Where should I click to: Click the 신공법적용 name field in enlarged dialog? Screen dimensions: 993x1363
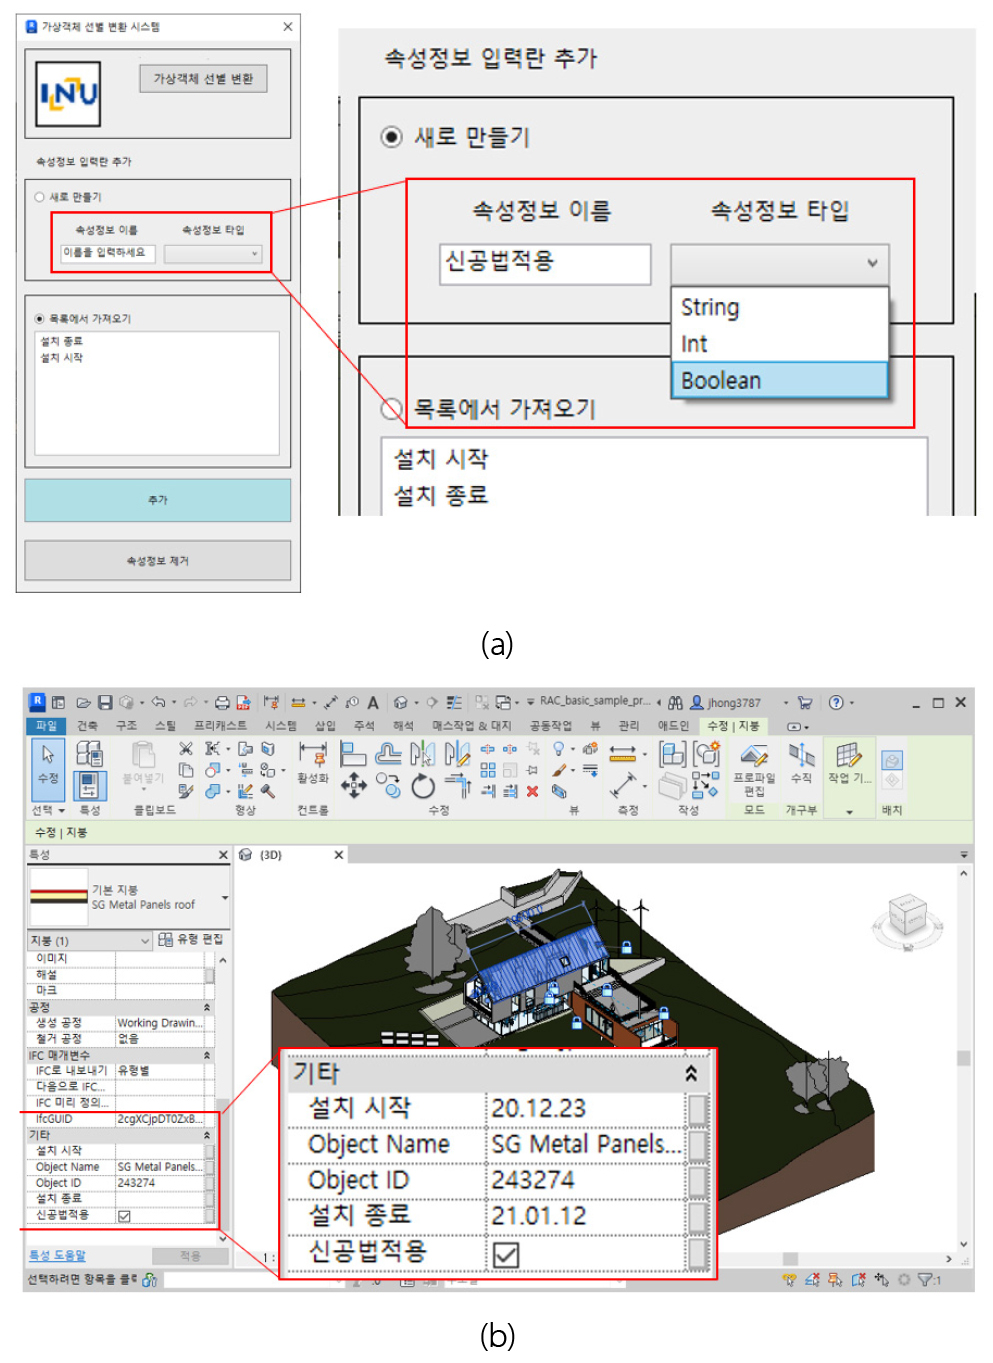click(x=545, y=264)
